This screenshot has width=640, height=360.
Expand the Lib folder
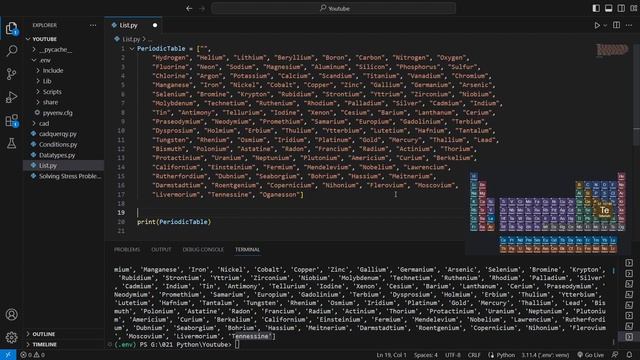point(47,81)
